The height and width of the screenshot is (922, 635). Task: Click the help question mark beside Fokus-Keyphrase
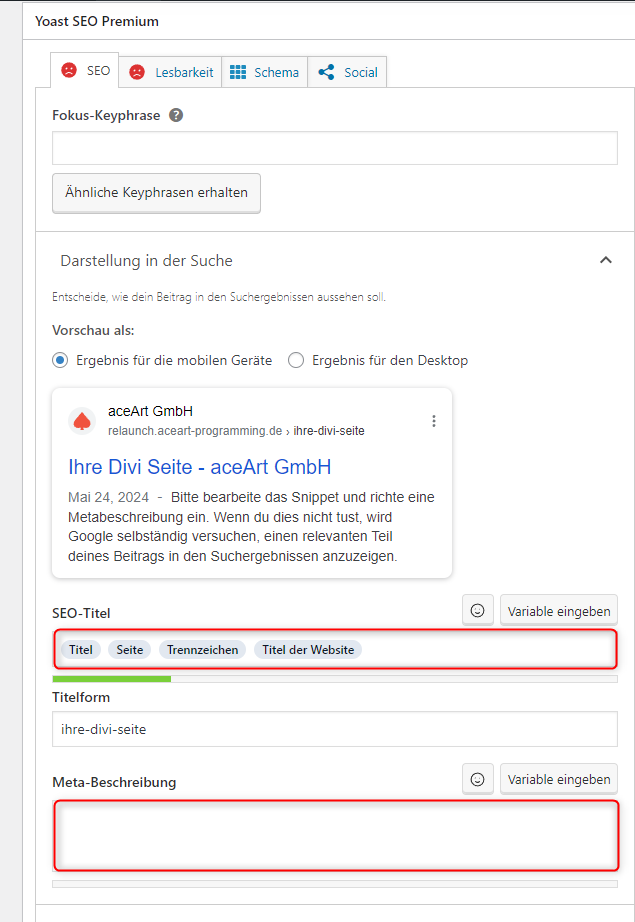[x=176, y=115]
